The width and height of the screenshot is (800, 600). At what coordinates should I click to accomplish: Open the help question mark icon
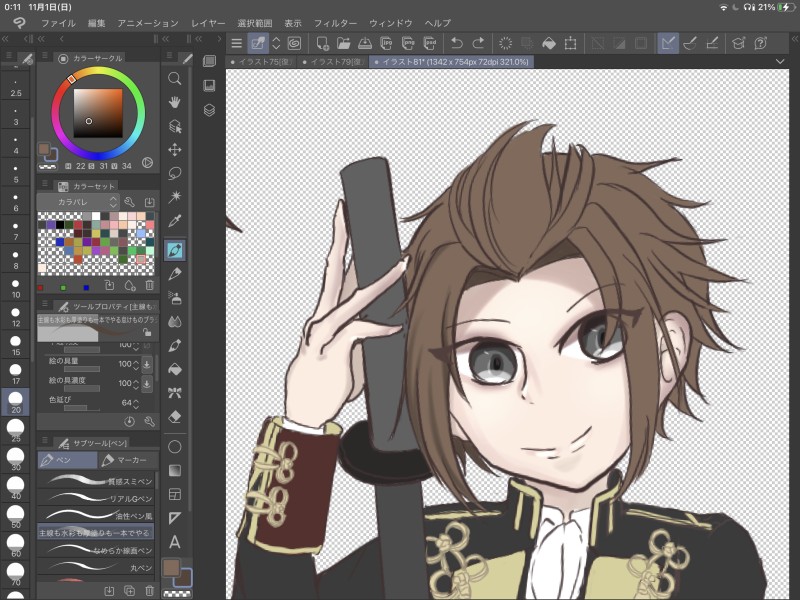click(x=760, y=43)
